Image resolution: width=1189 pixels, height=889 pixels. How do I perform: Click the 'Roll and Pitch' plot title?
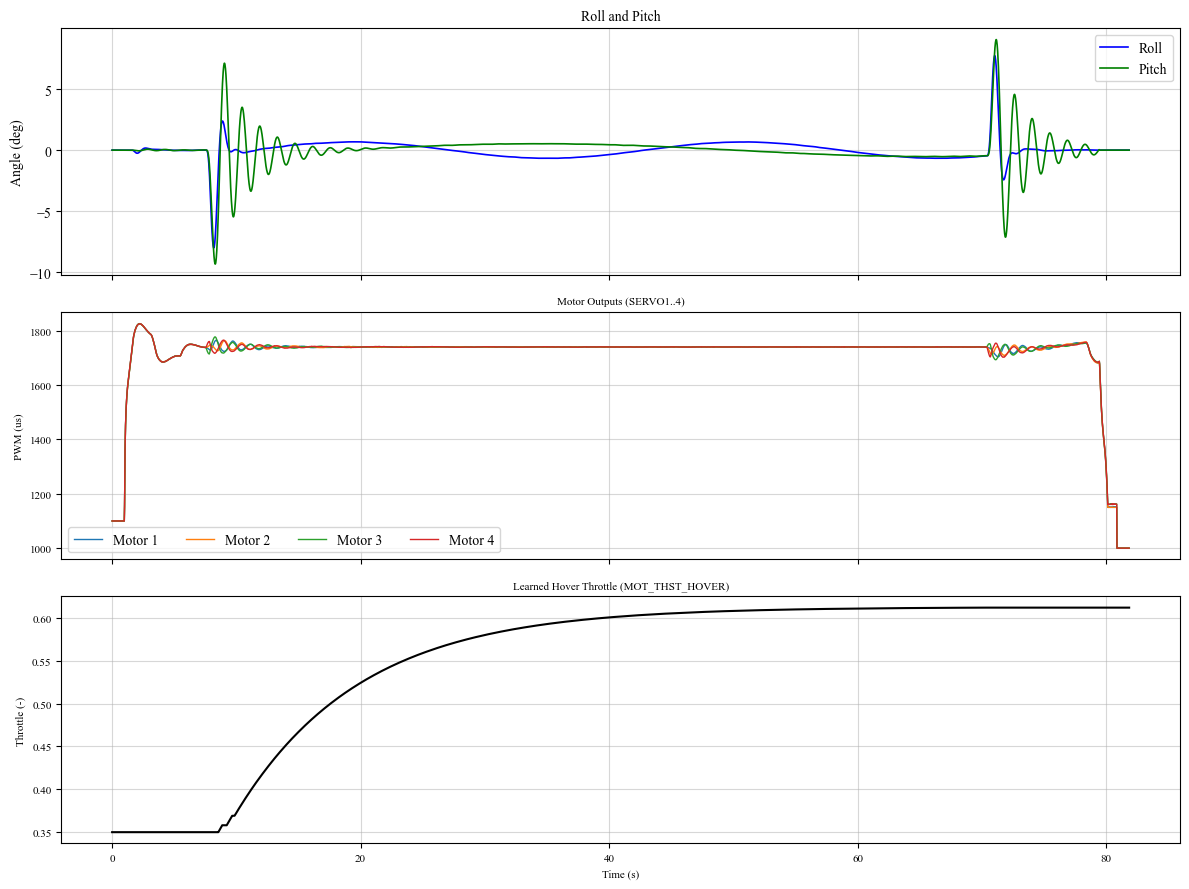(620, 16)
